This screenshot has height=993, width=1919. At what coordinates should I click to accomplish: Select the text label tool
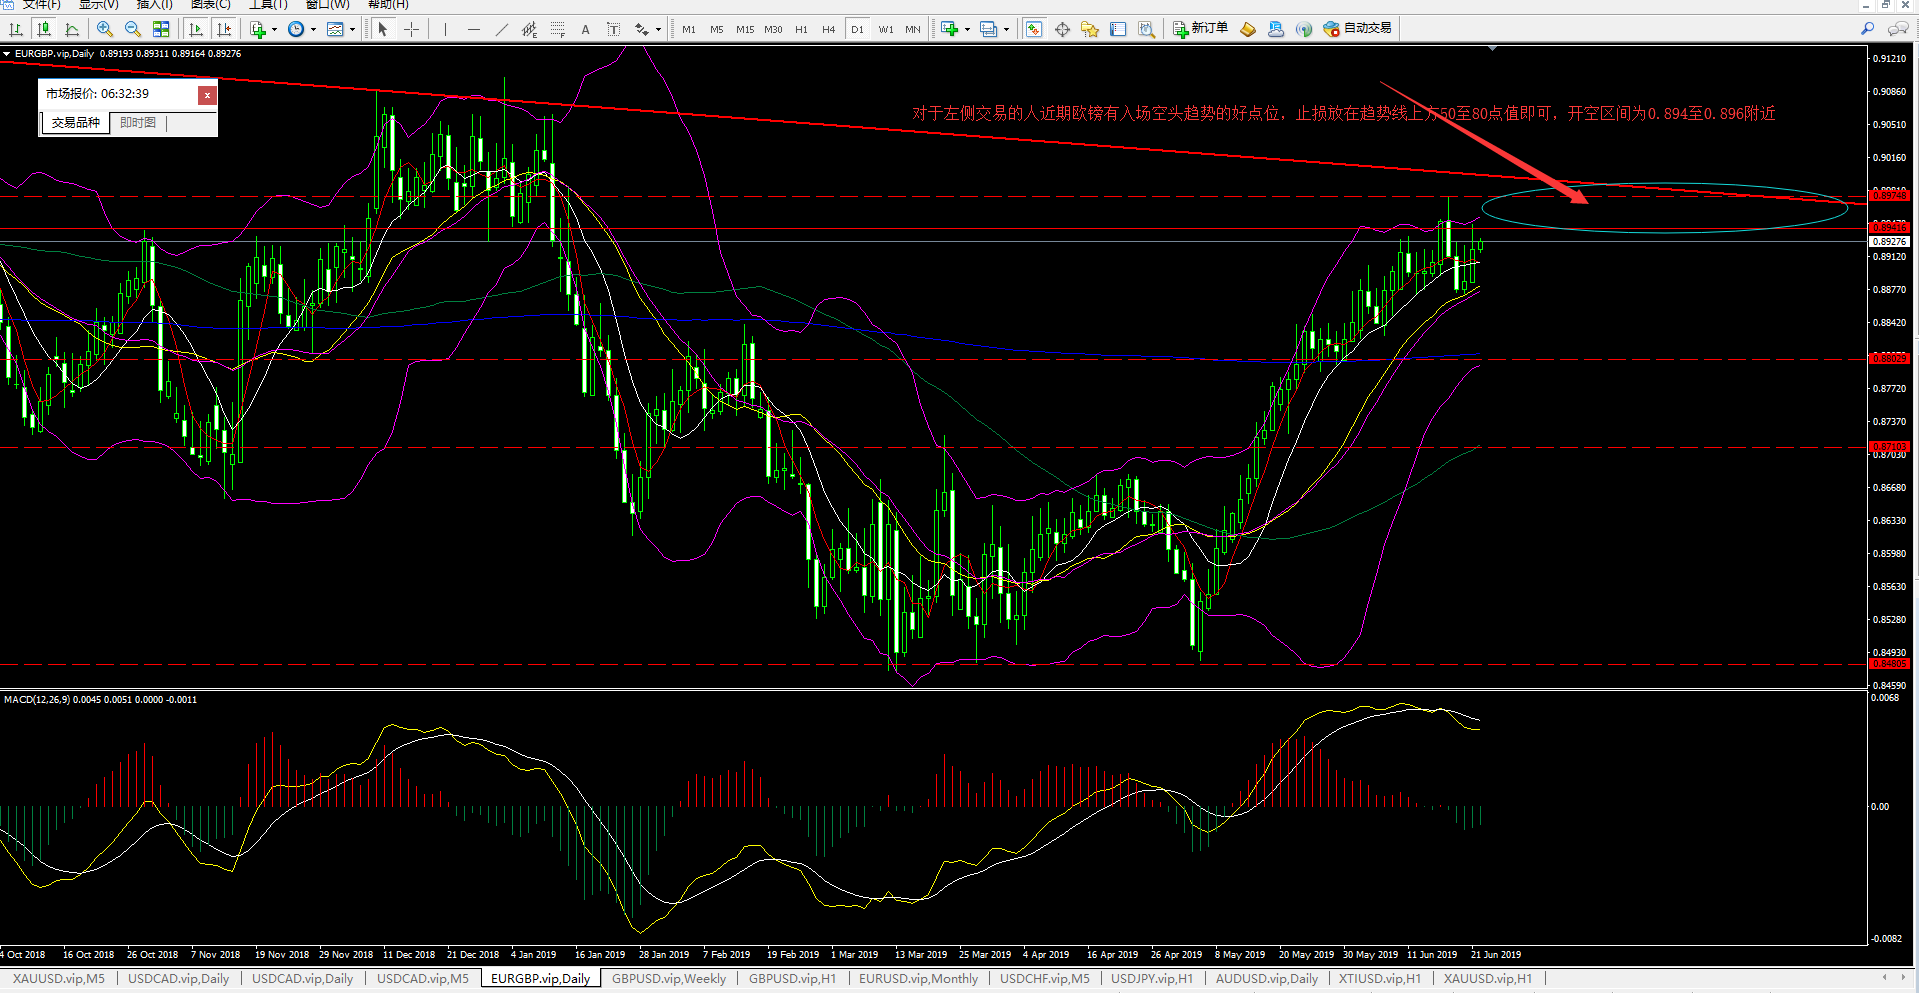pos(613,29)
